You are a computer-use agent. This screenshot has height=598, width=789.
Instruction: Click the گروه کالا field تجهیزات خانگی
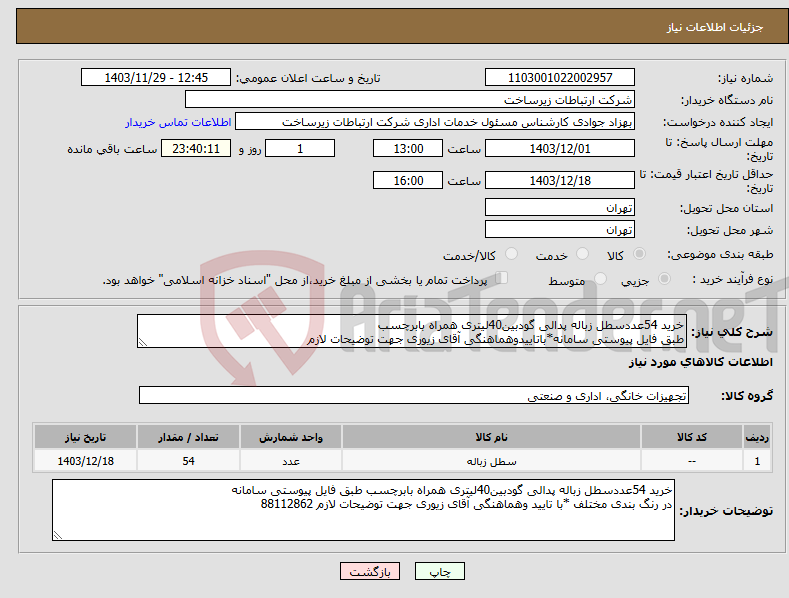pos(414,396)
